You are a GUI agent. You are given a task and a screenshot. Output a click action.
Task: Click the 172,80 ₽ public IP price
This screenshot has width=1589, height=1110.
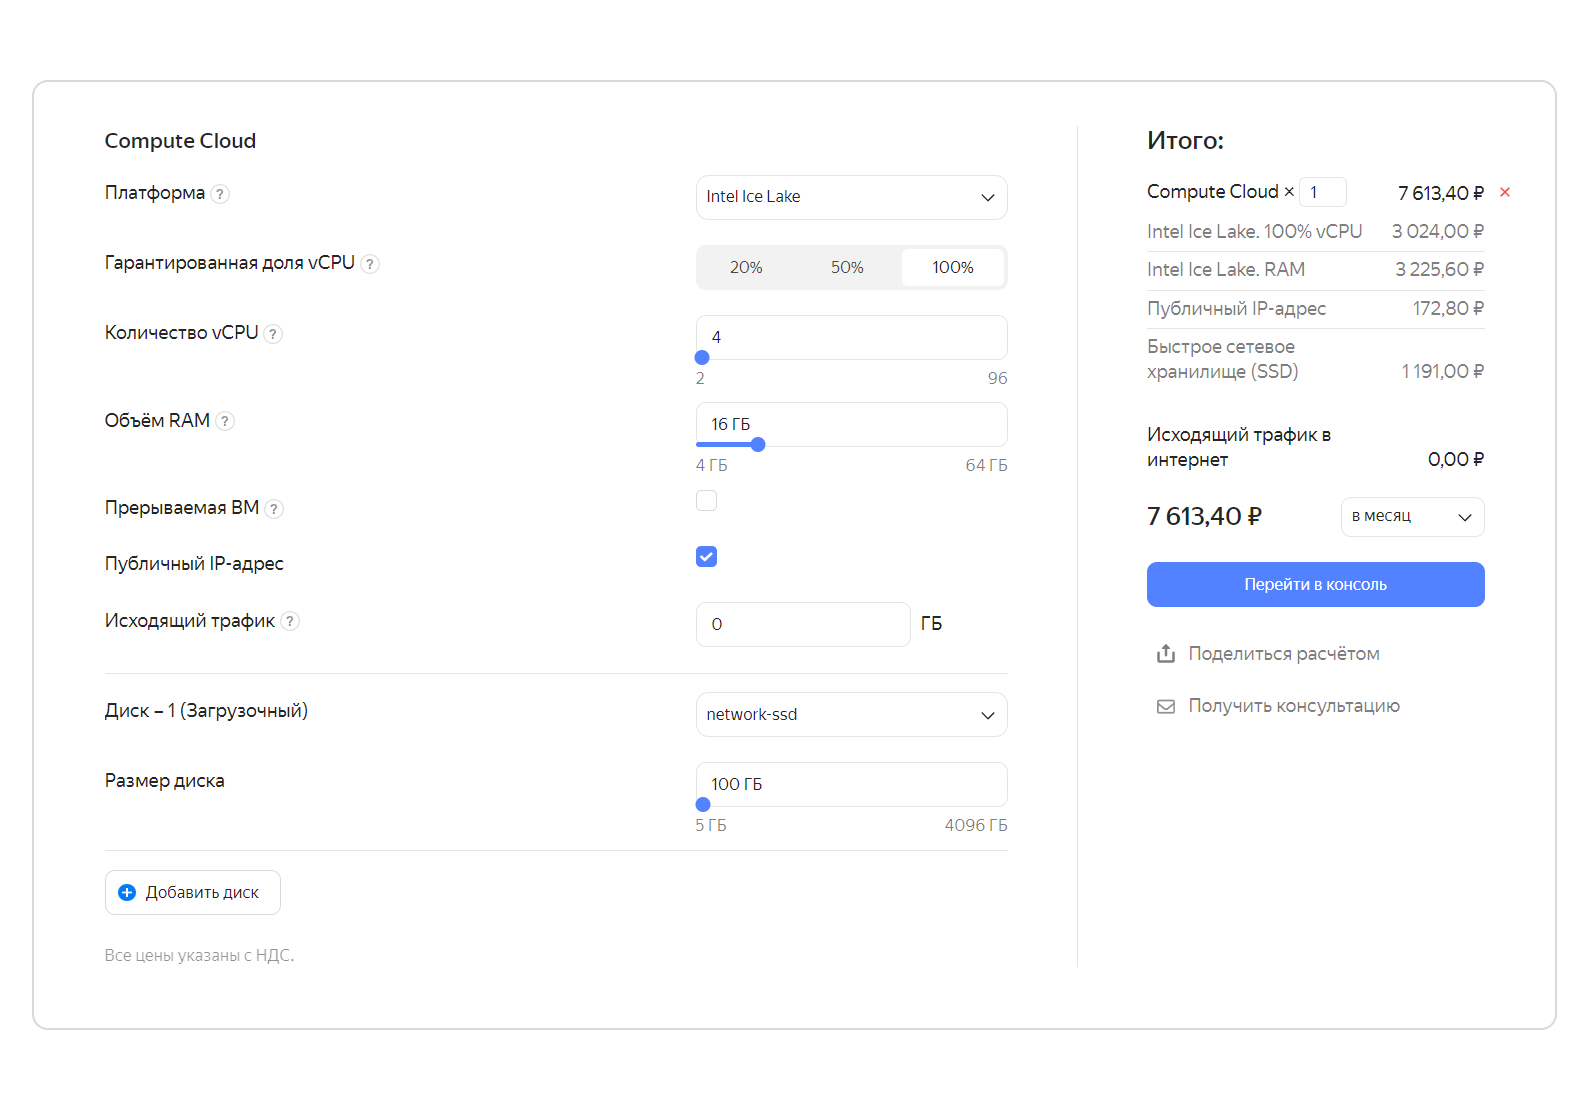1448,309
